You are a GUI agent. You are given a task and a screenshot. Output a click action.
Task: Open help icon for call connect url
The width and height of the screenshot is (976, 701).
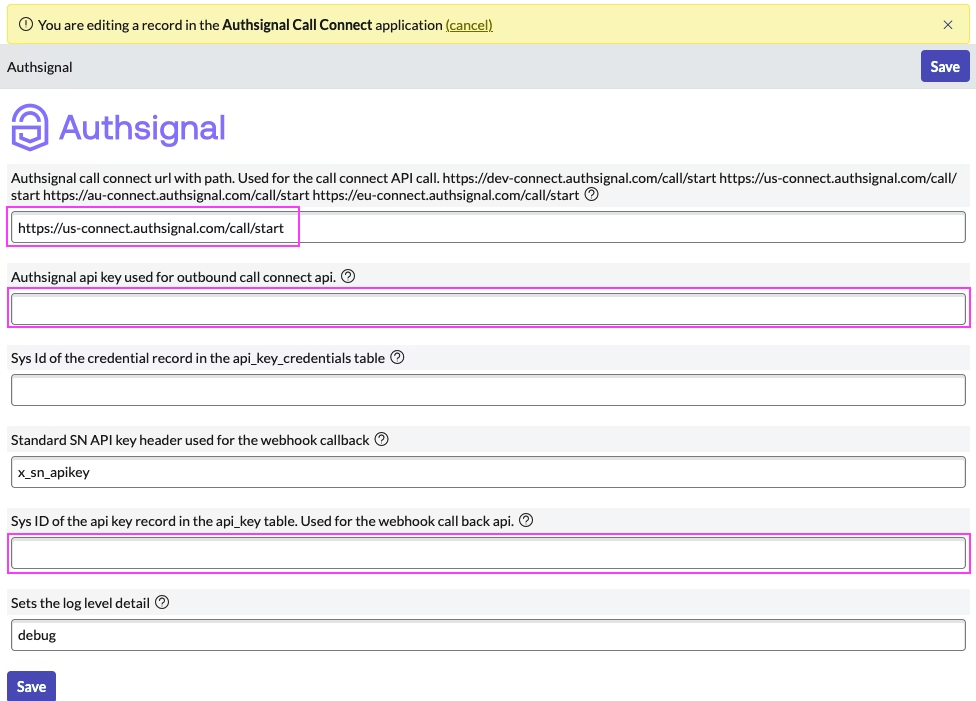tap(592, 194)
